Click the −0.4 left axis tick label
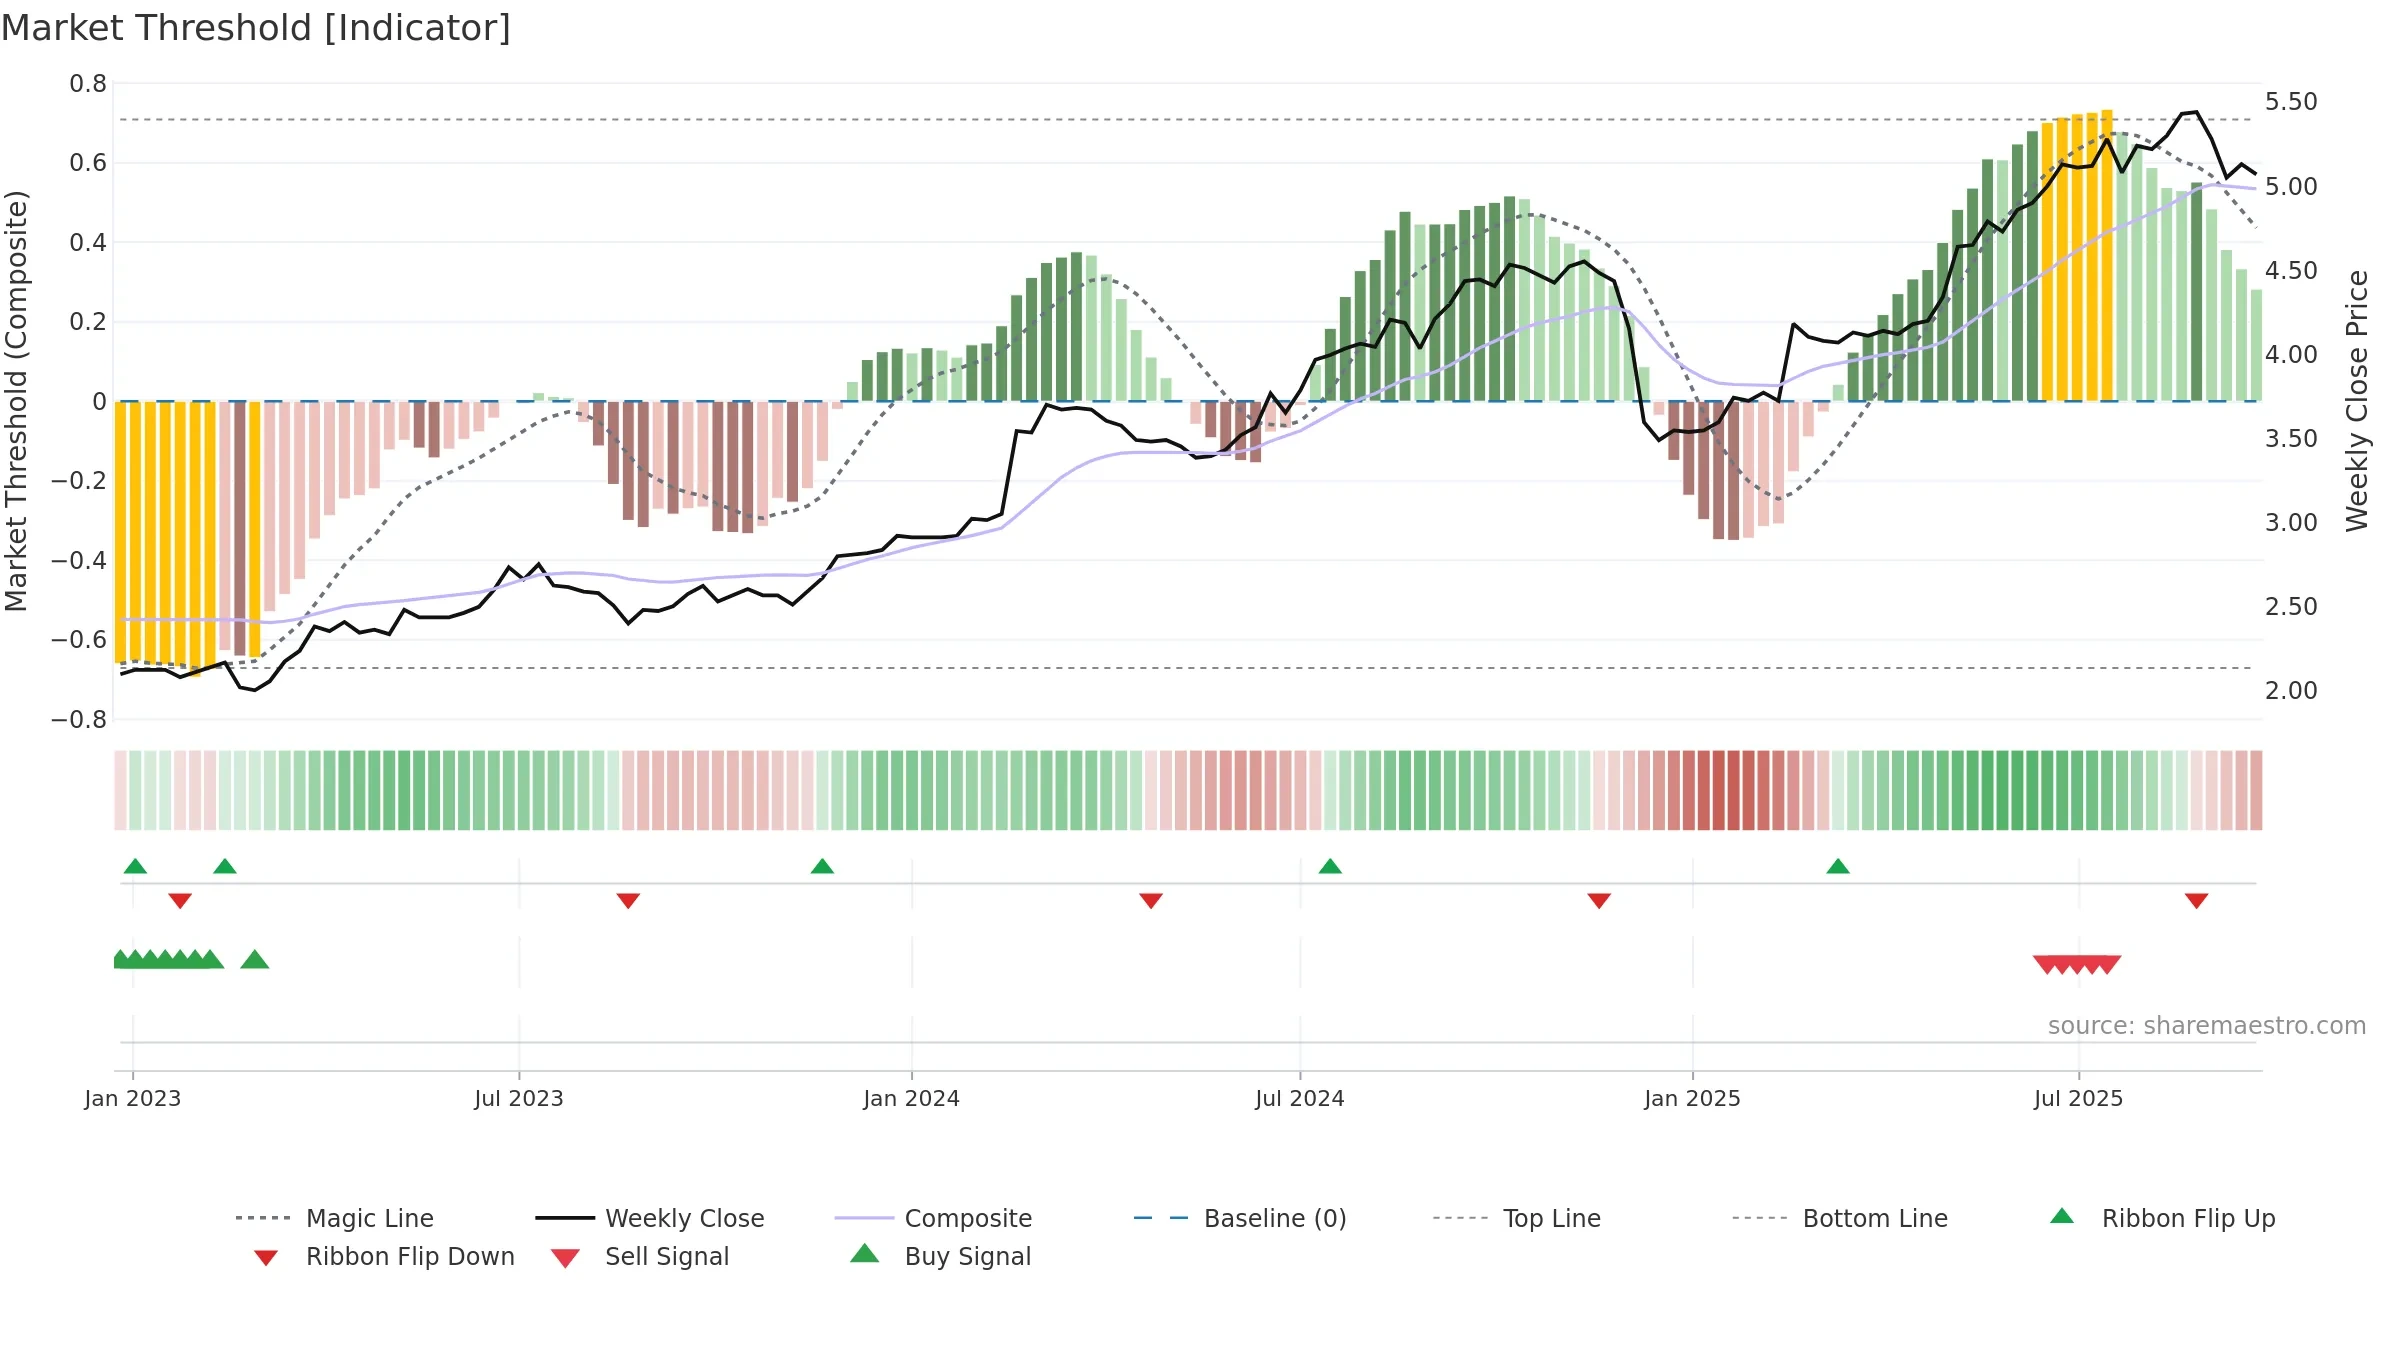Viewport: 2400px width, 1350px height. tap(79, 561)
